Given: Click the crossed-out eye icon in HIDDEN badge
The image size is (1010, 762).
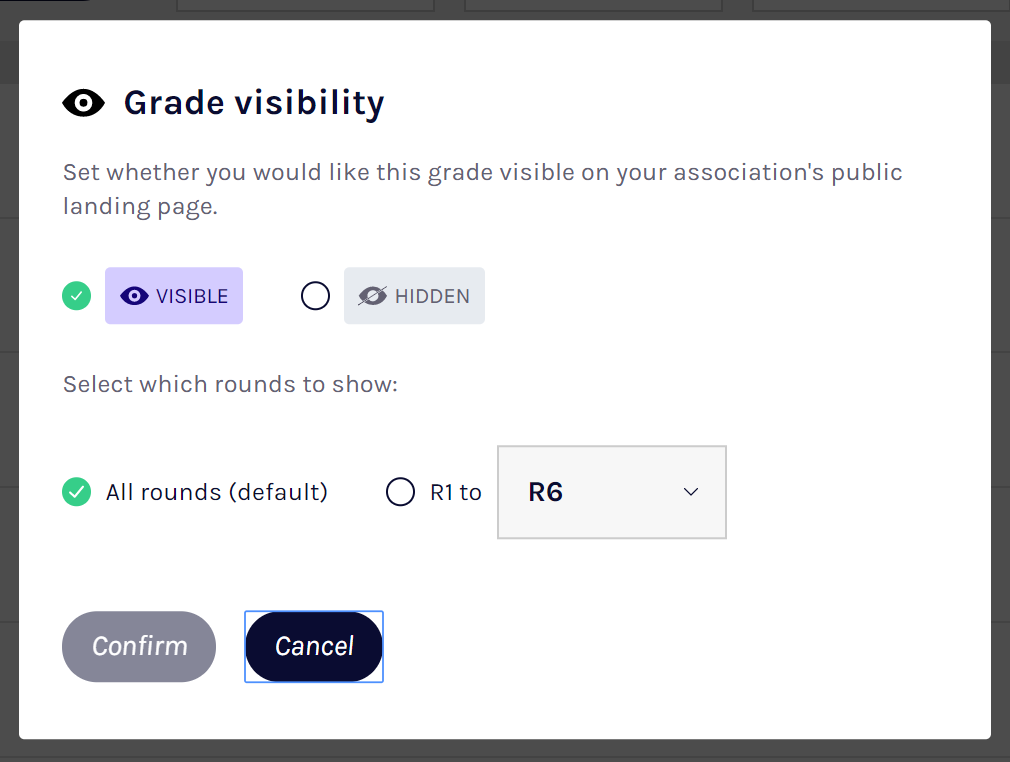Looking at the screenshot, I should click(372, 296).
